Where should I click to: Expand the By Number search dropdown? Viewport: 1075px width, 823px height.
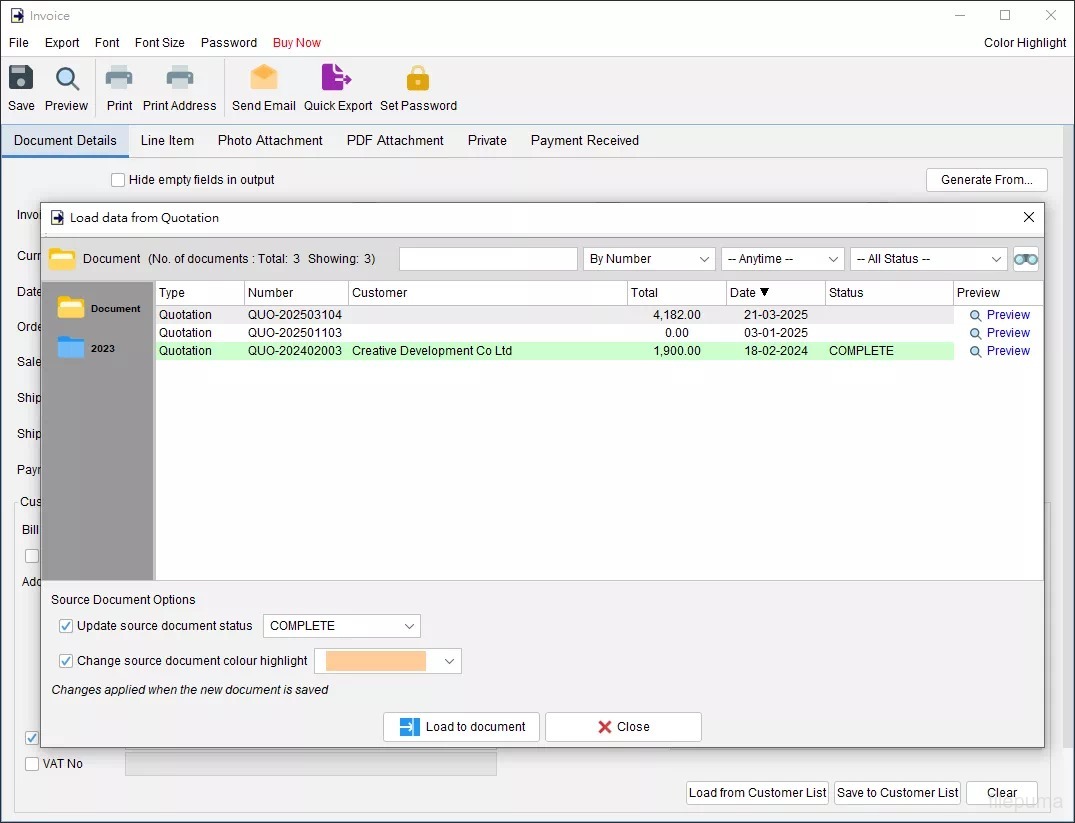[649, 259]
